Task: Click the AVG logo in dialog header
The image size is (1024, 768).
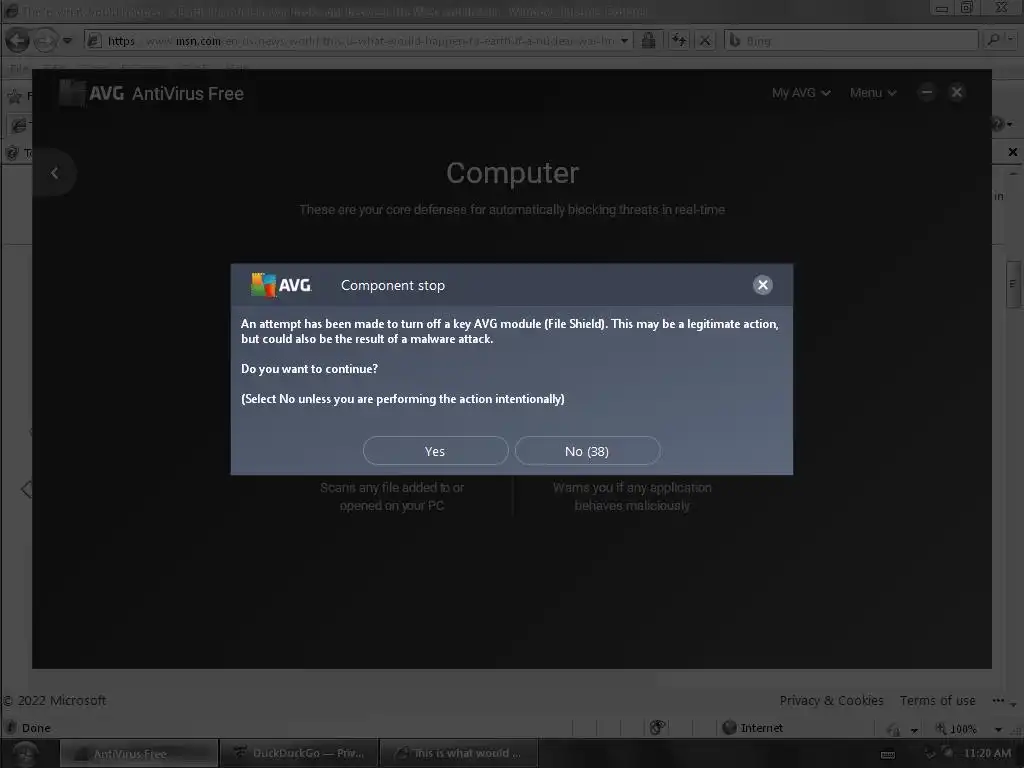Action: tap(281, 285)
